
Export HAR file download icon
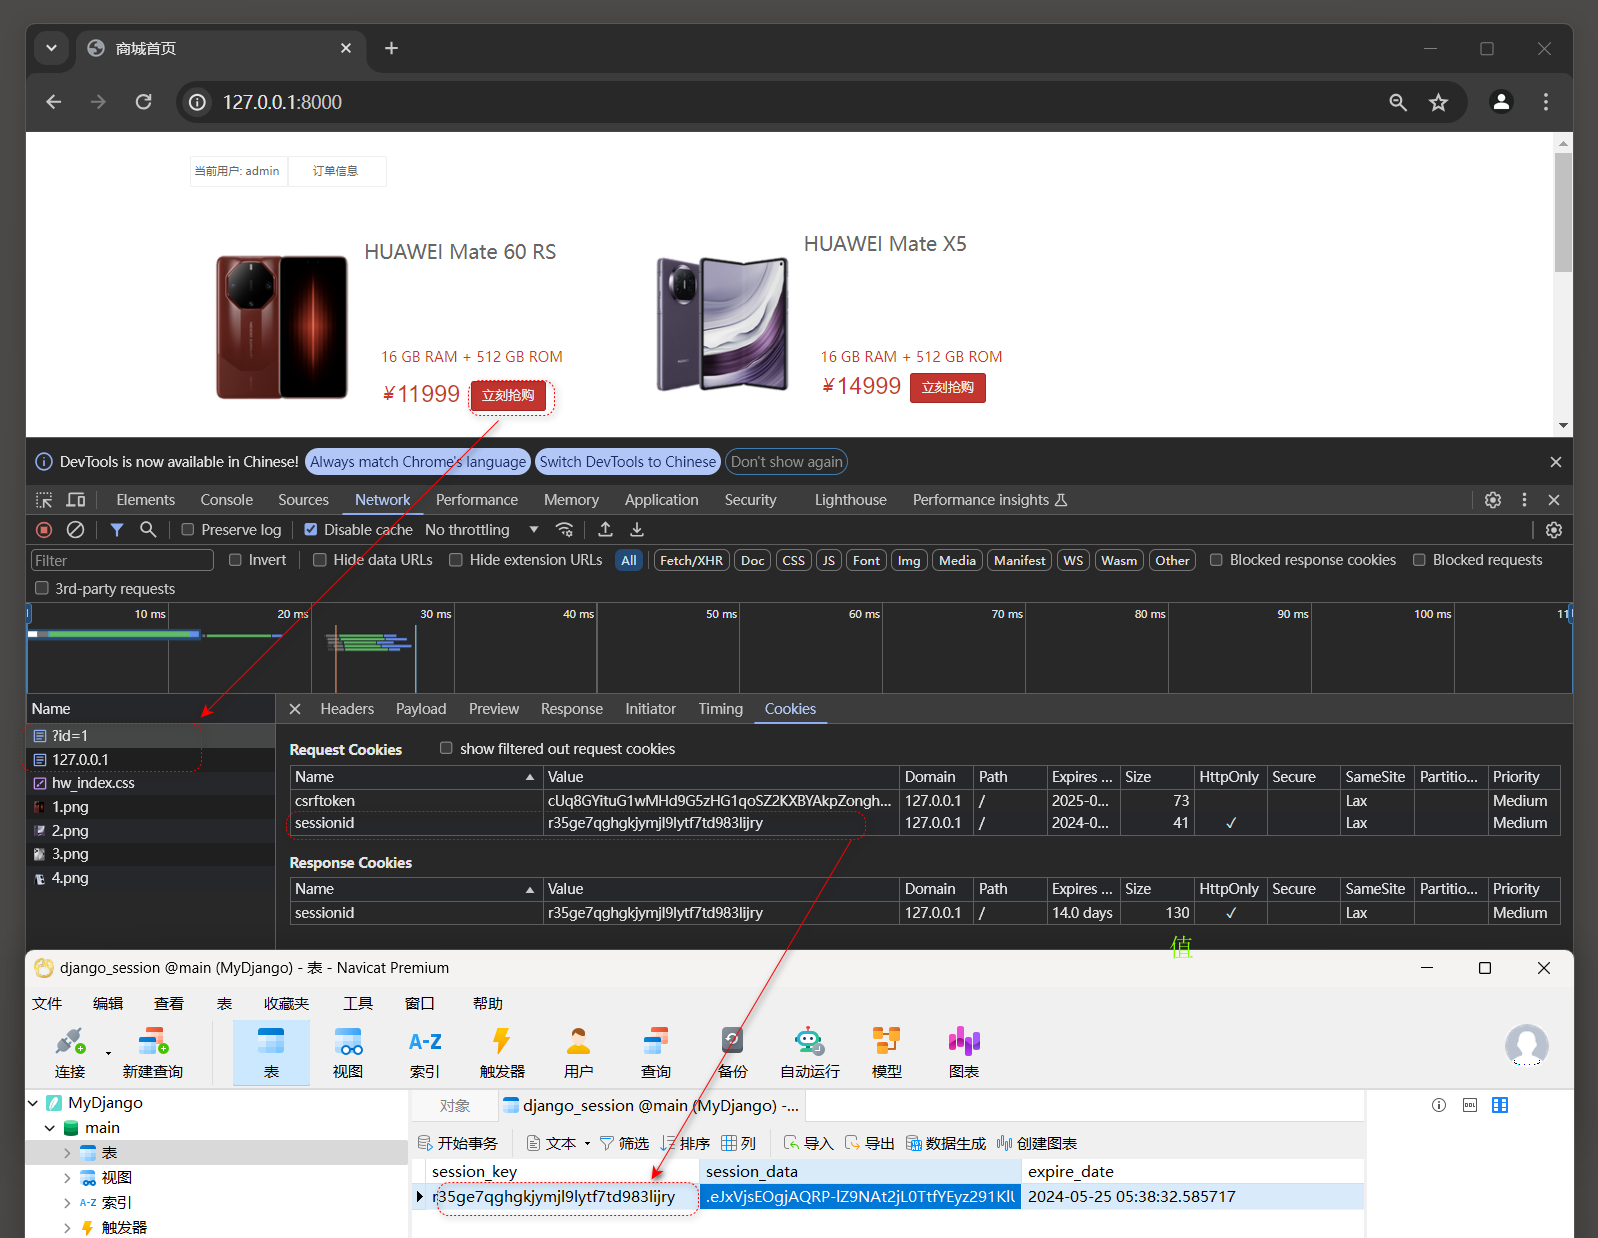(x=637, y=530)
